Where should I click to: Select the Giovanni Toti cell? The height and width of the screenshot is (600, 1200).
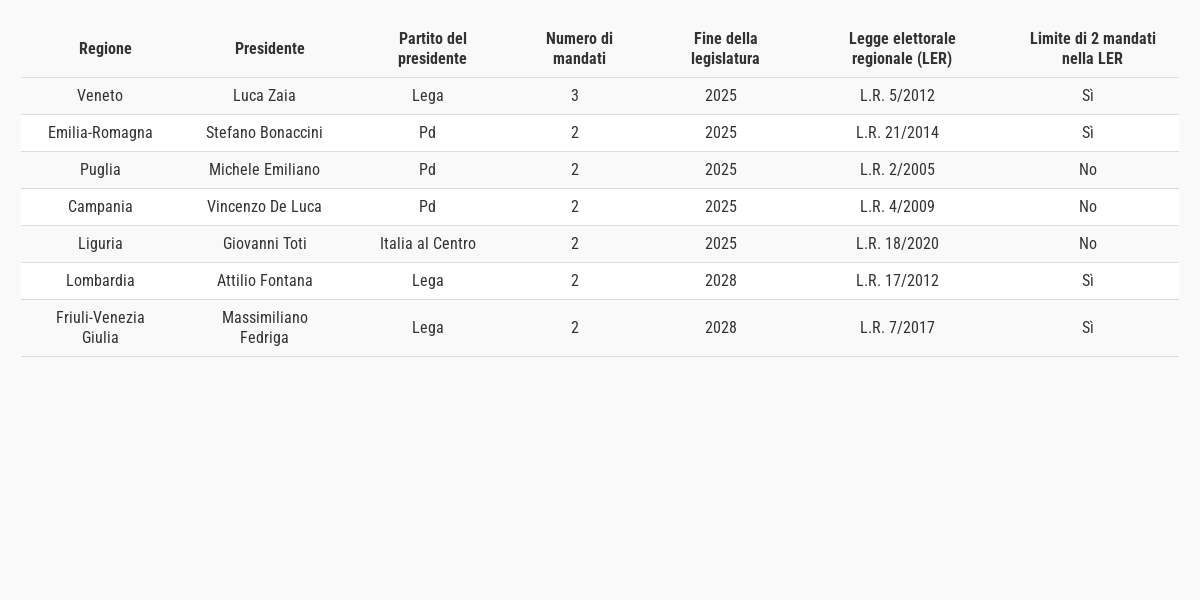[264, 244]
